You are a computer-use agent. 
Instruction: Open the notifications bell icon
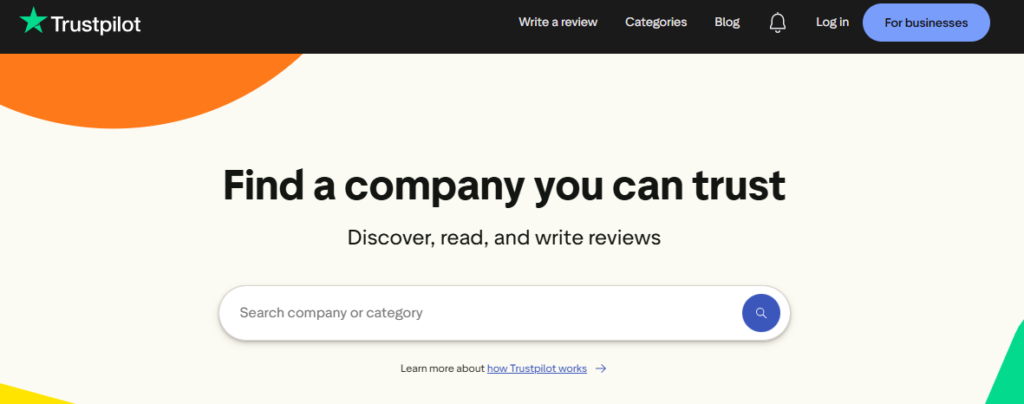(x=777, y=23)
